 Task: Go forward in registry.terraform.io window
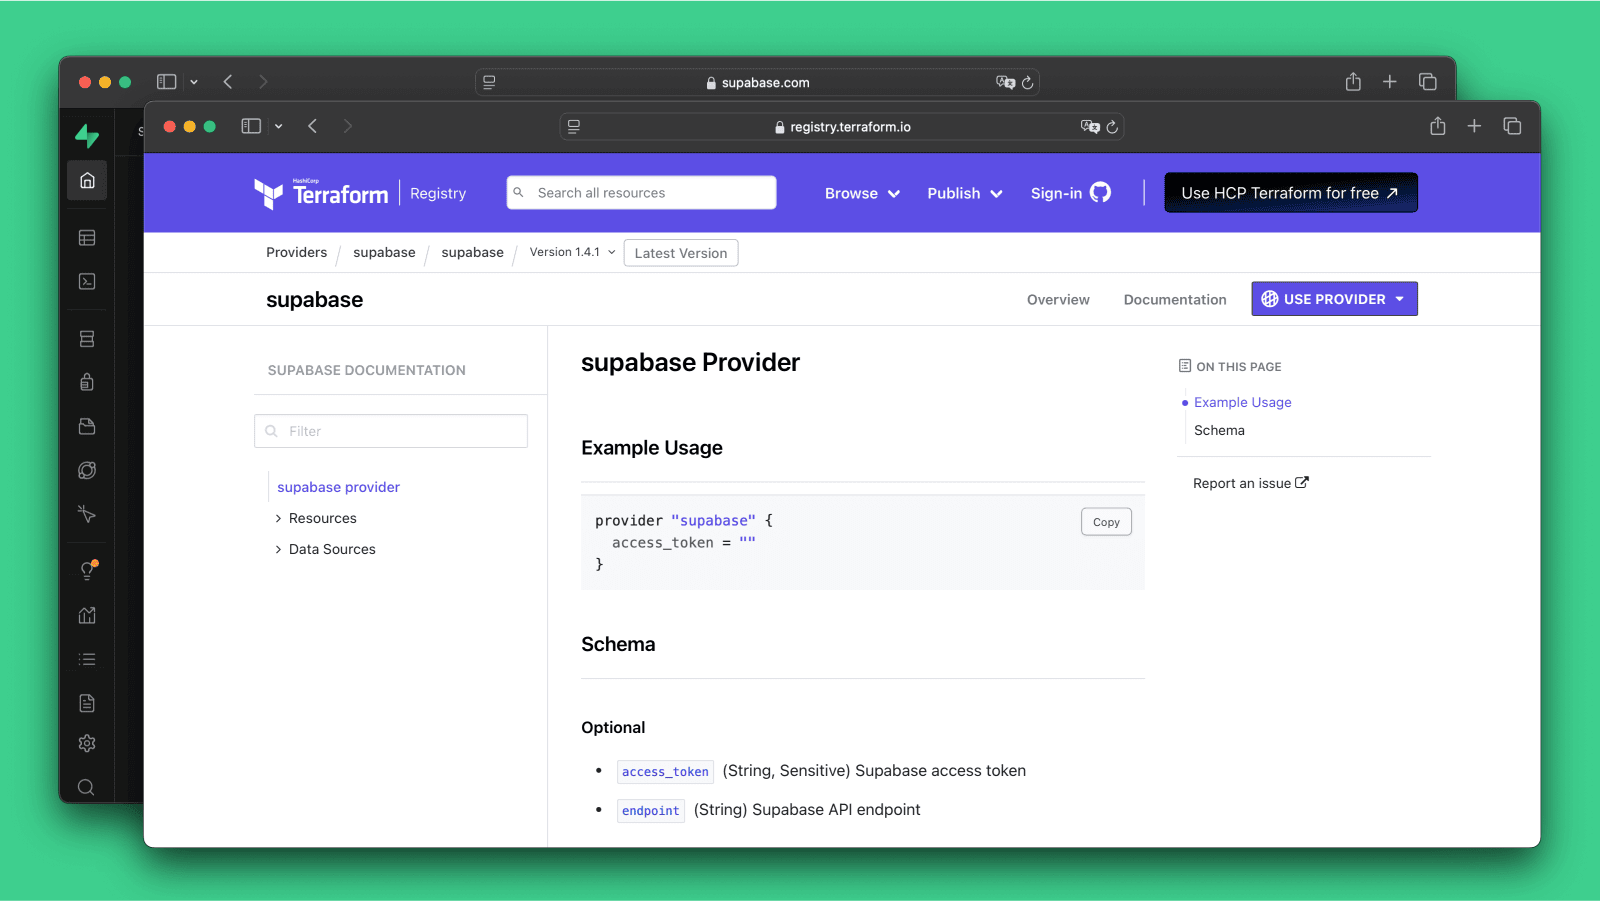pyautogui.click(x=348, y=126)
